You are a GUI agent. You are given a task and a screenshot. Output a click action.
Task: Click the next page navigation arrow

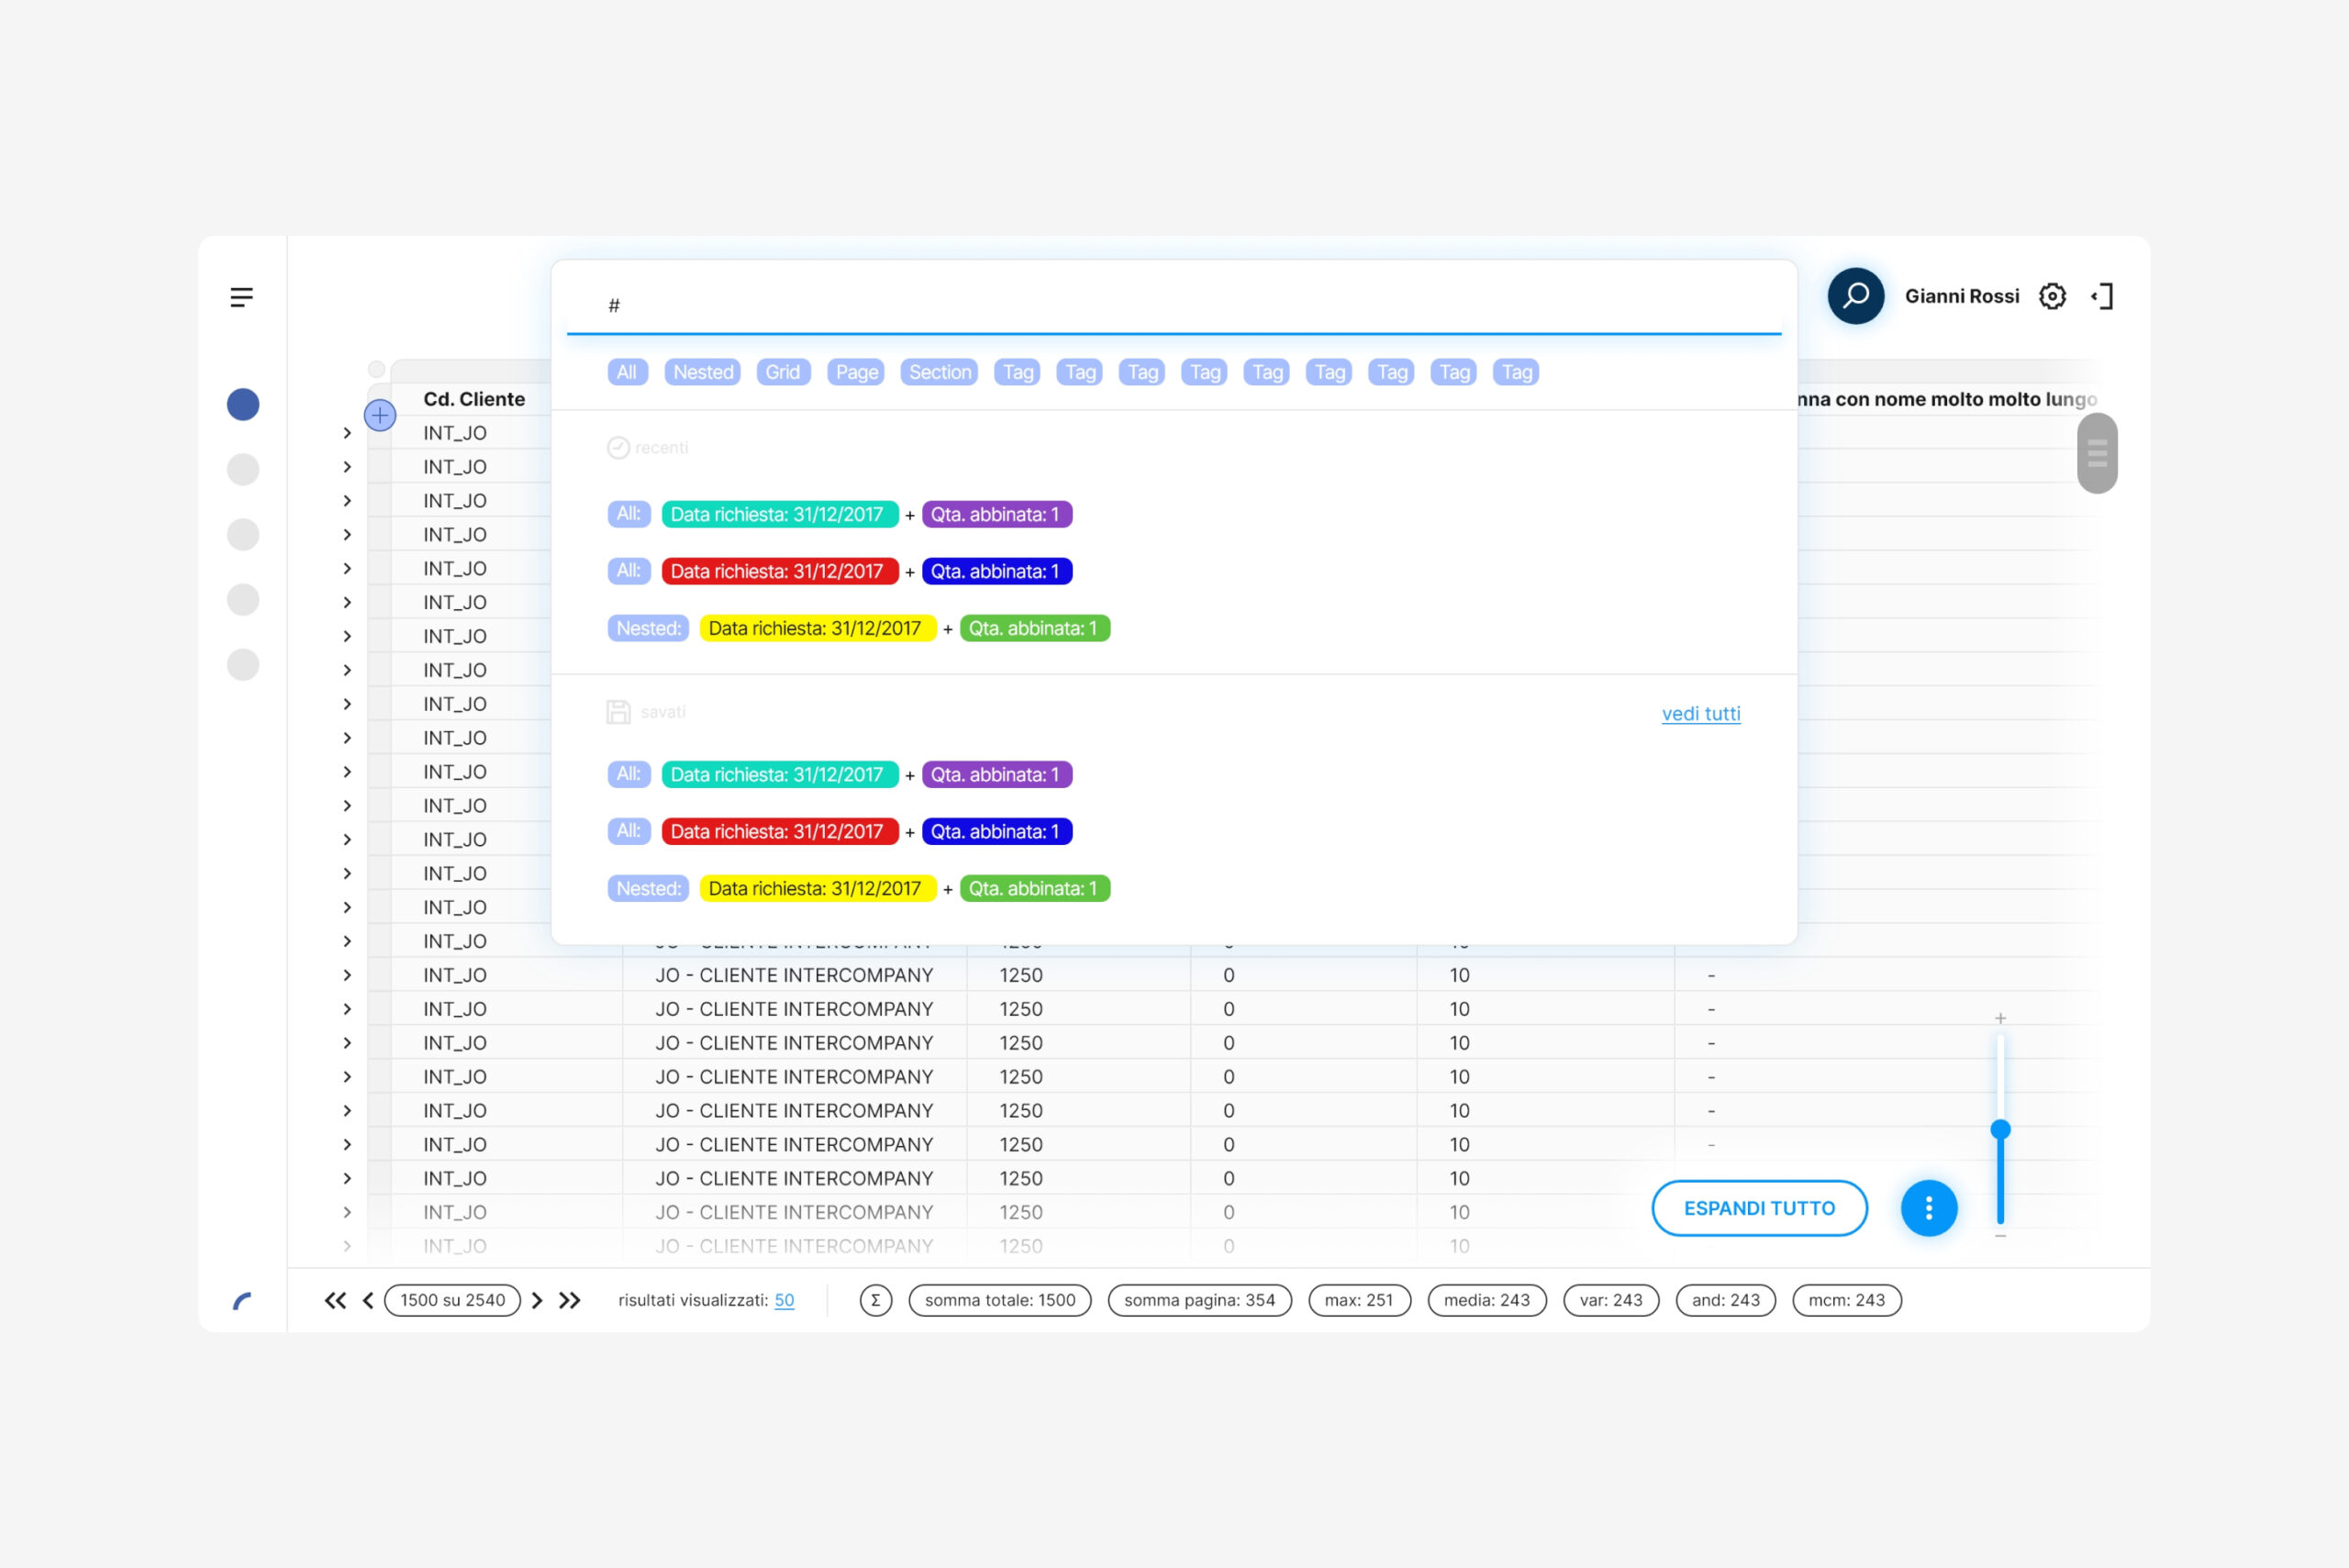click(x=538, y=1298)
